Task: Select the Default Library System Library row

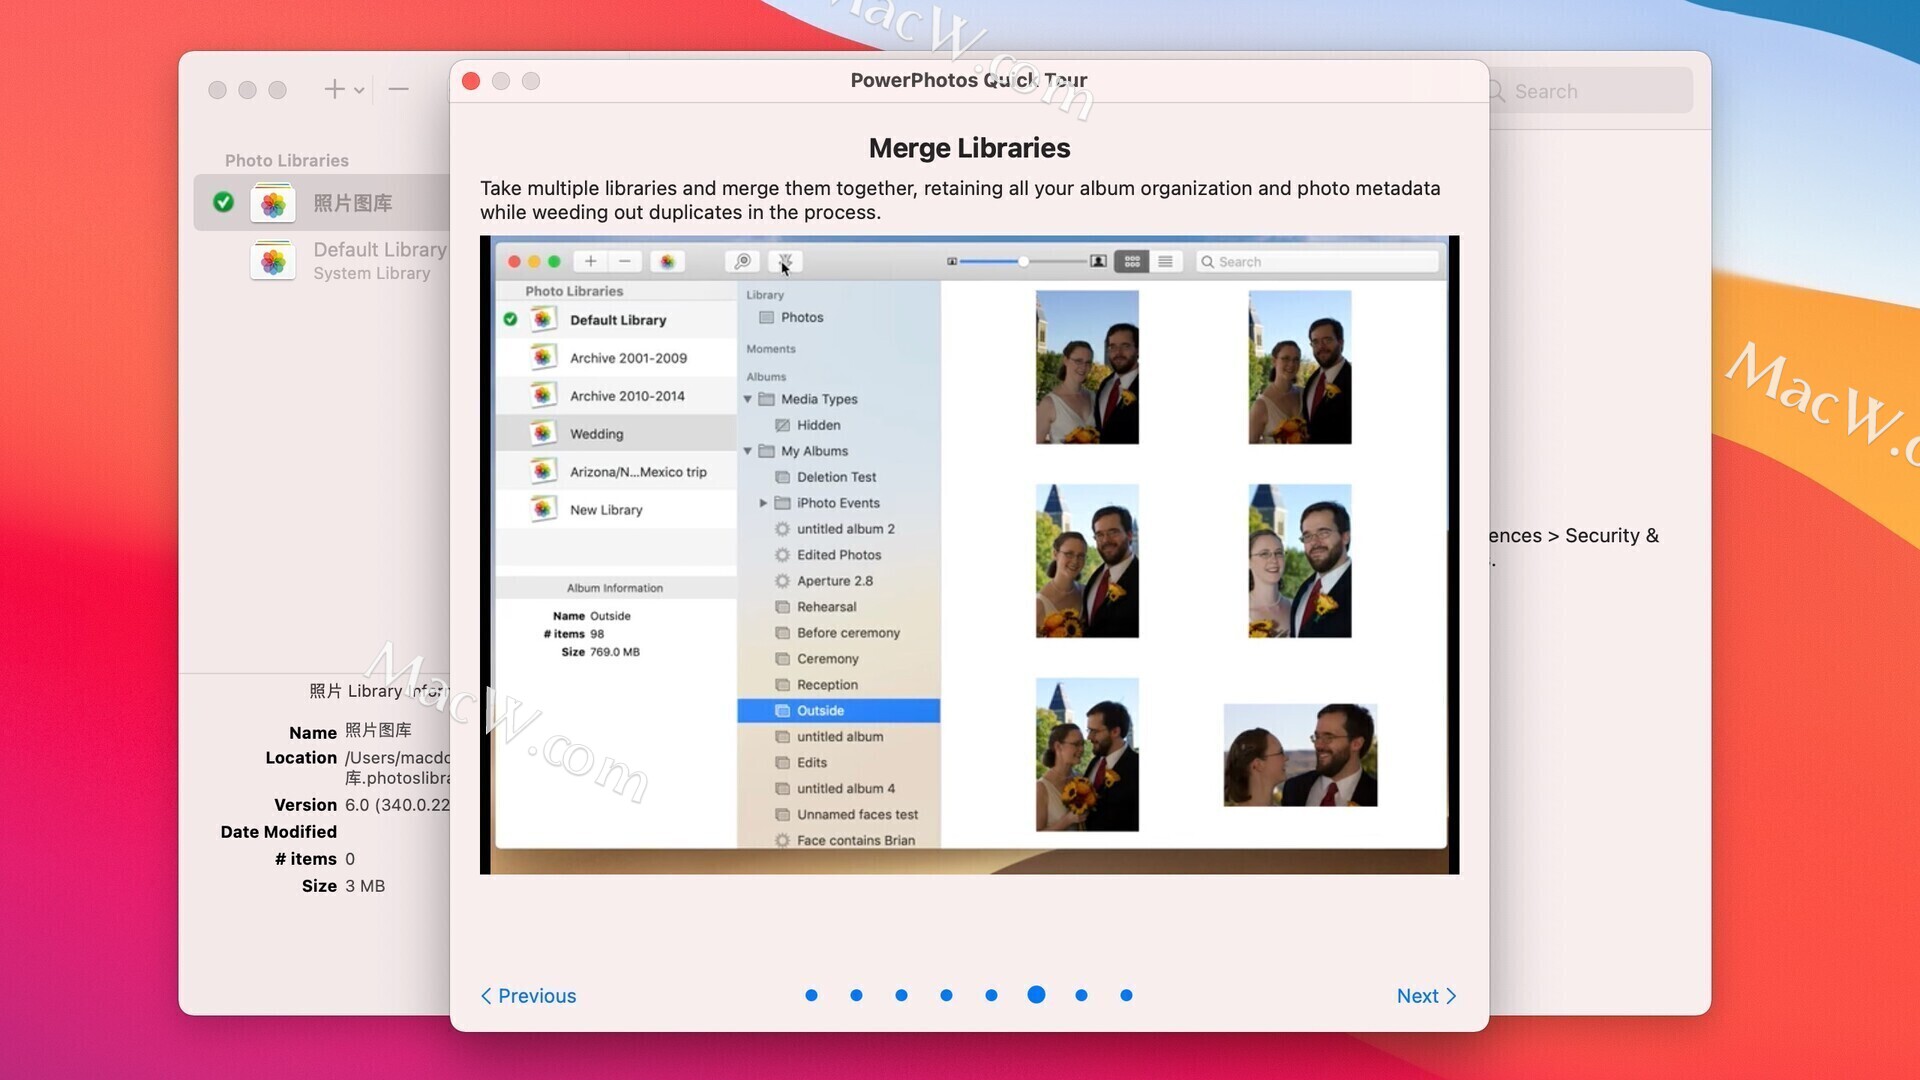Action: pos(322,261)
